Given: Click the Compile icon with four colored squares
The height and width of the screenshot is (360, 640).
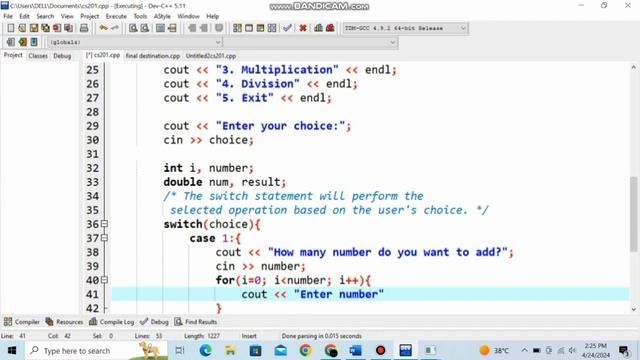Looking at the screenshot, I should [237, 28].
